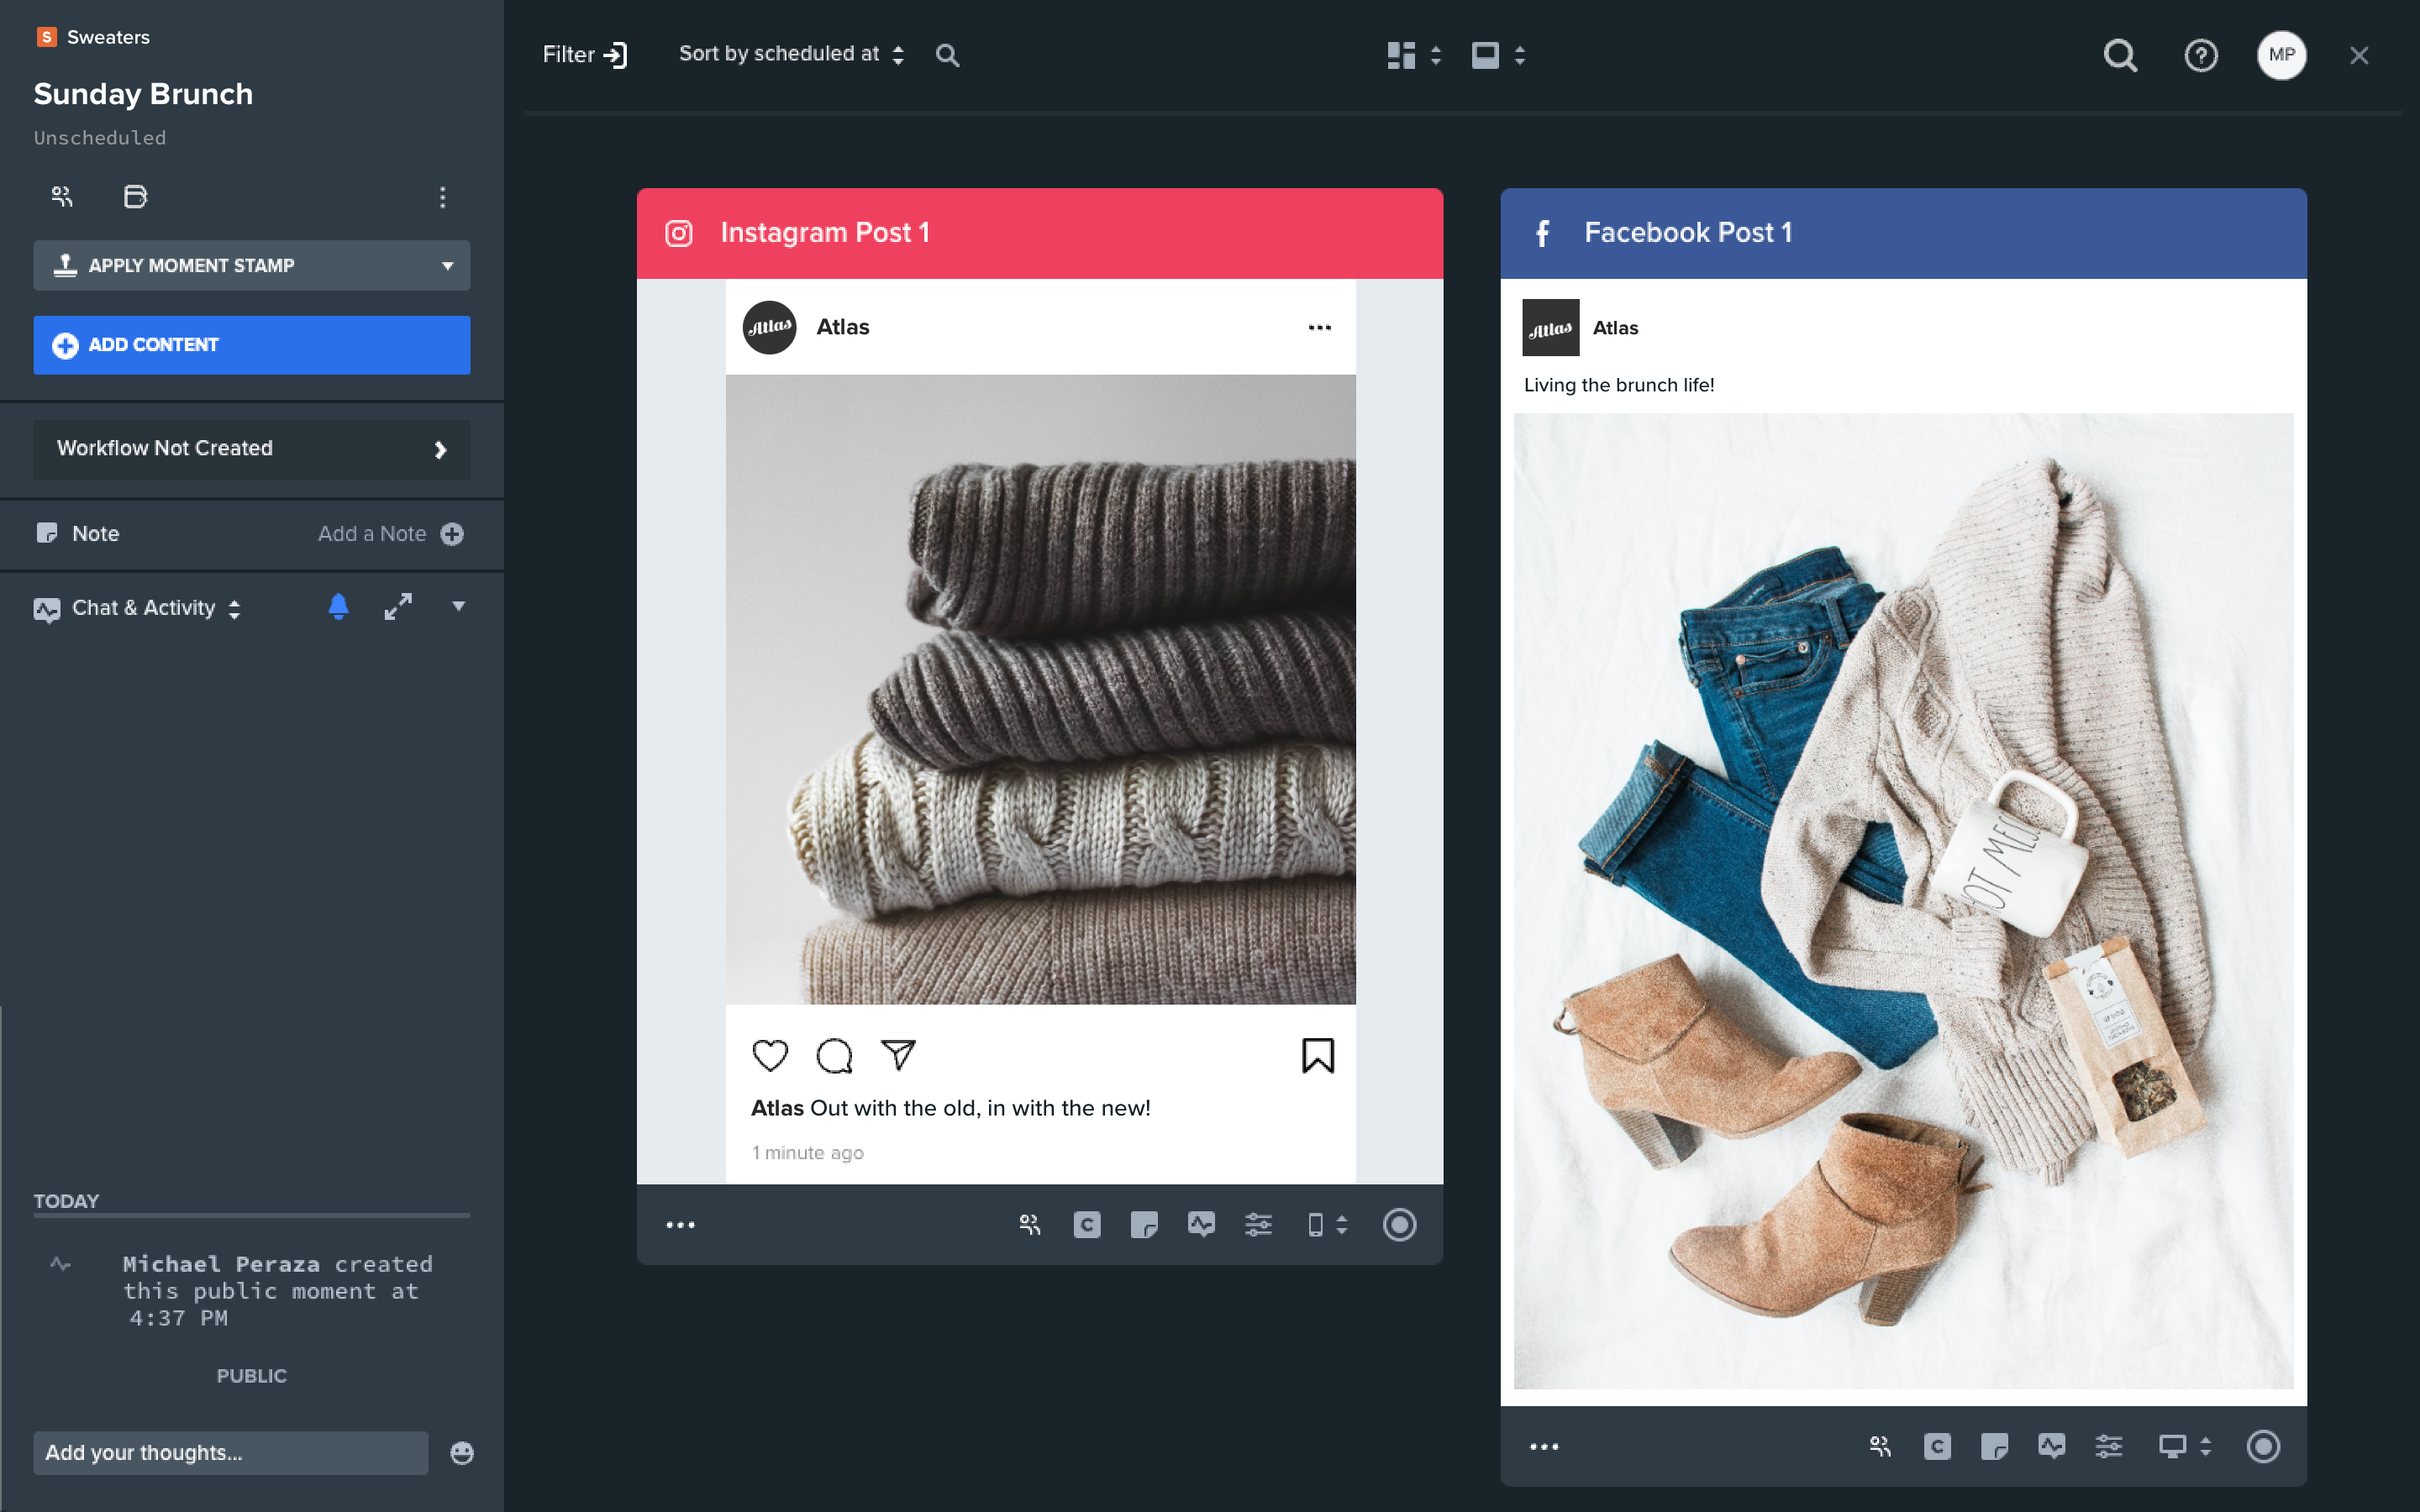Image resolution: width=2420 pixels, height=1512 pixels.
Task: Select the Sunday Brunch menu item
Action: [x=145, y=94]
